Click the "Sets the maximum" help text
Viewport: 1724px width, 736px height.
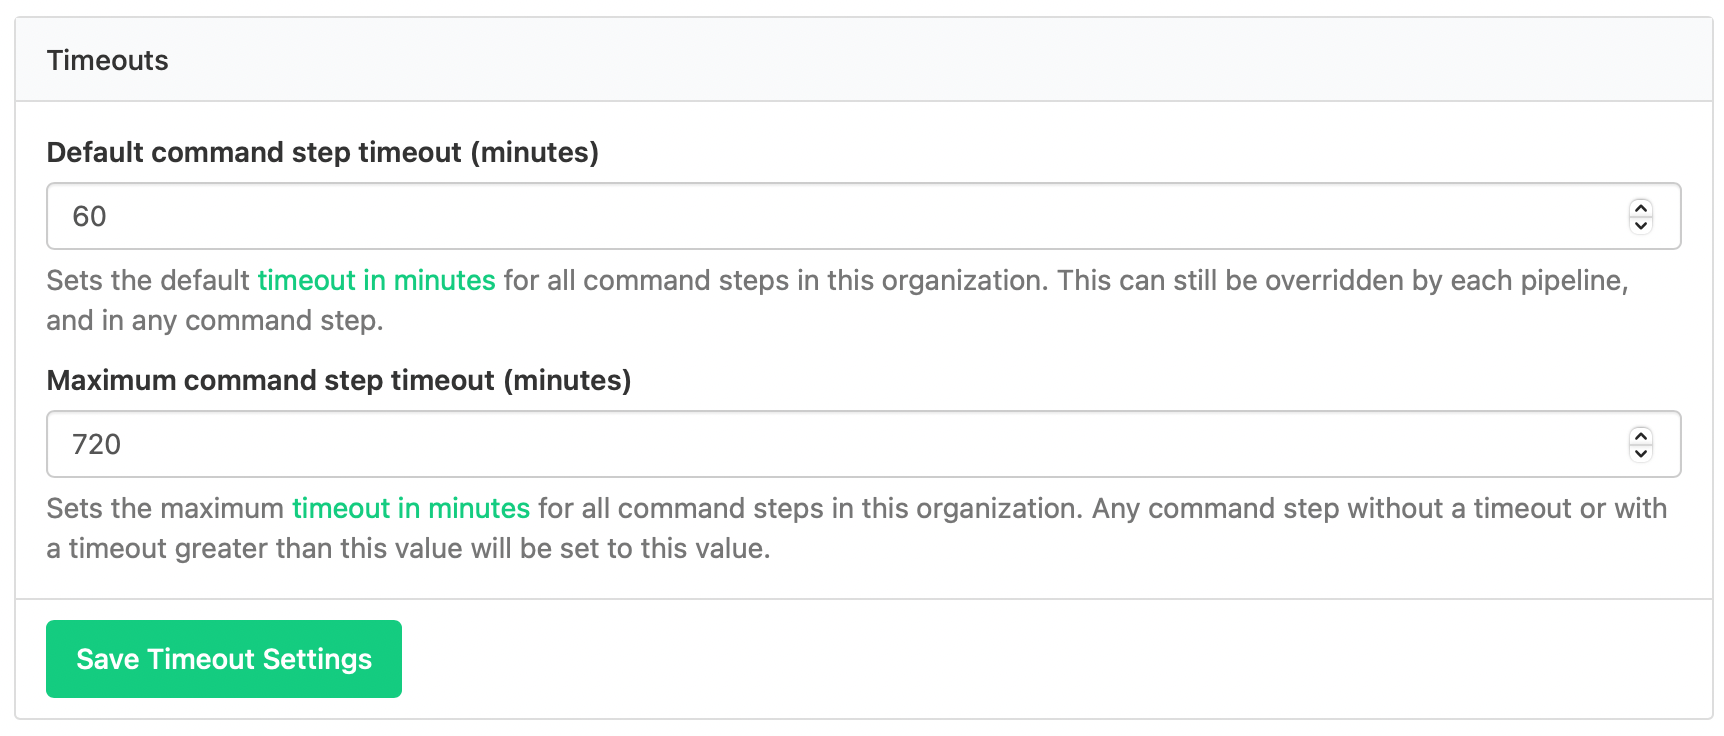(x=165, y=508)
